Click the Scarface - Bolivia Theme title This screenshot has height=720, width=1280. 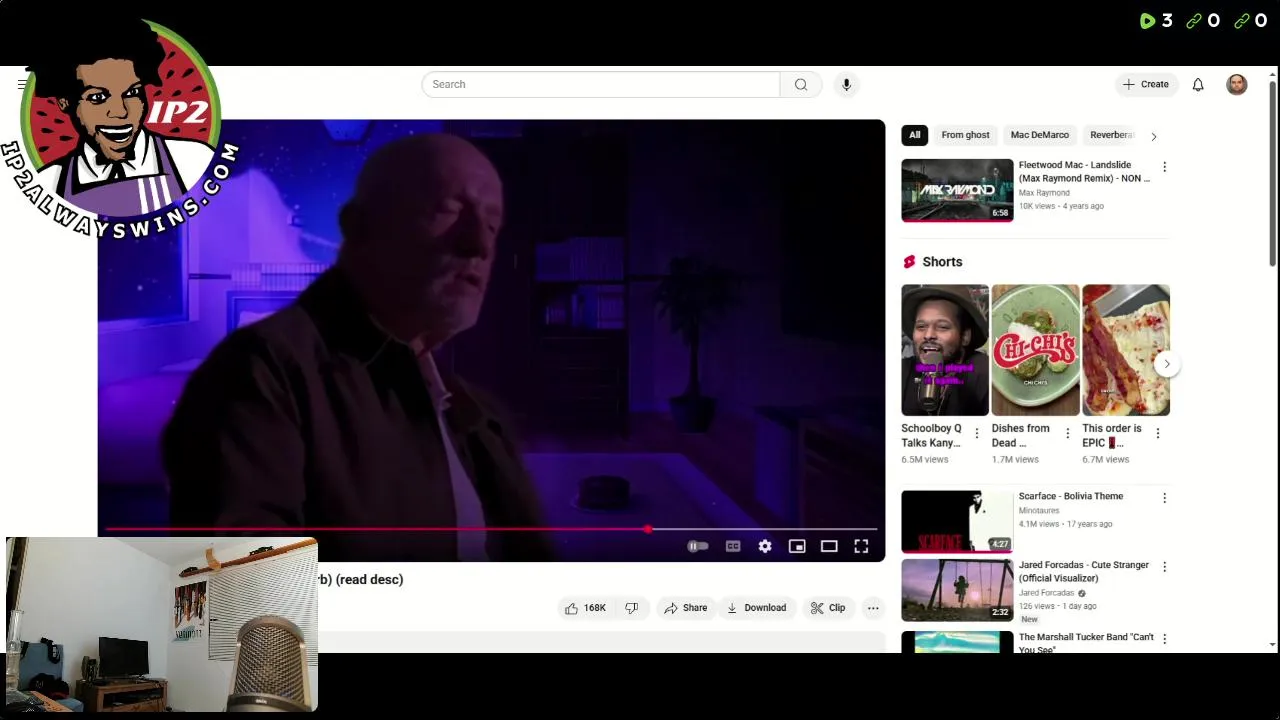1071,496
